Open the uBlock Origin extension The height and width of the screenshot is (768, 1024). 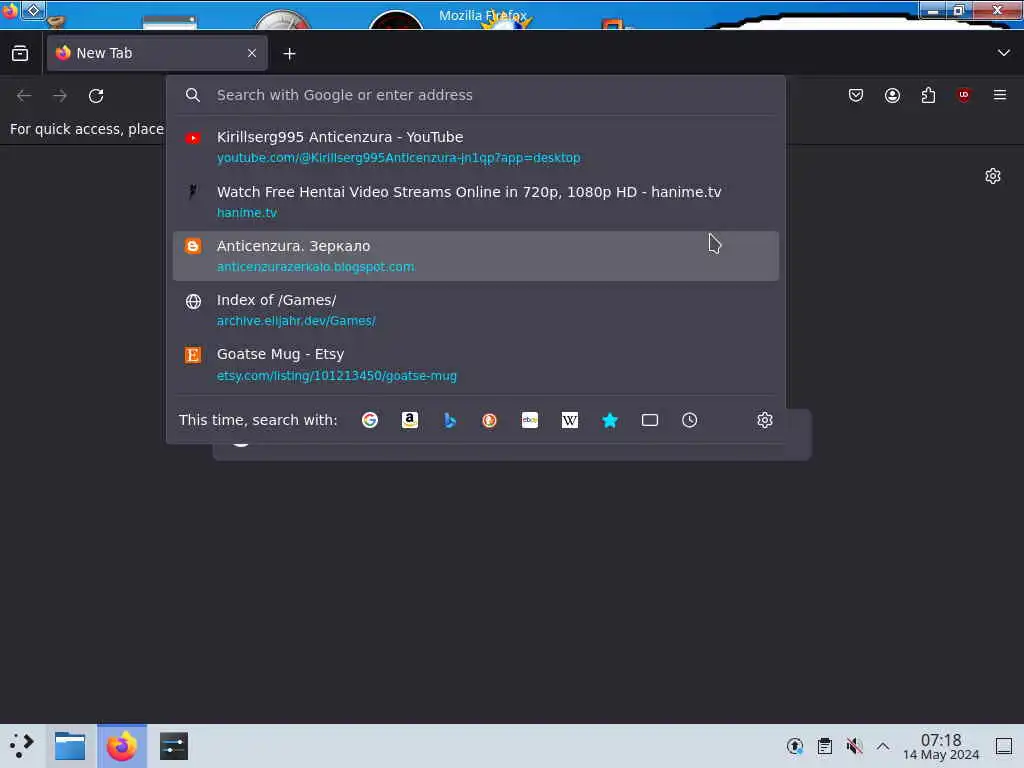964,95
